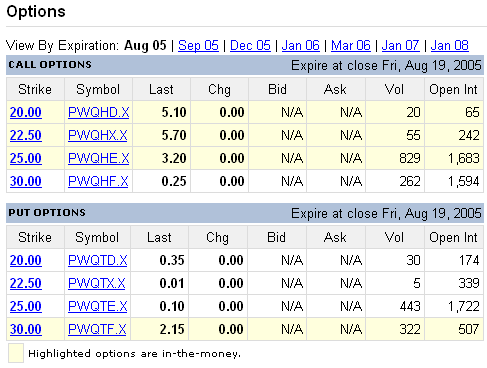Click the in-the-money highlight color swatch
The height and width of the screenshot is (368, 487).
[16, 353]
